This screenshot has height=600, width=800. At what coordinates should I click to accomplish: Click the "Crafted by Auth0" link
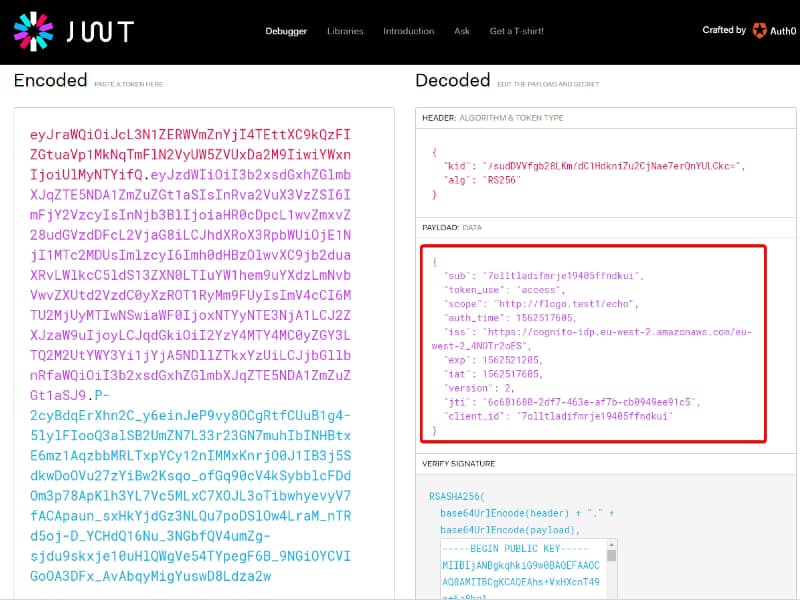tap(745, 29)
